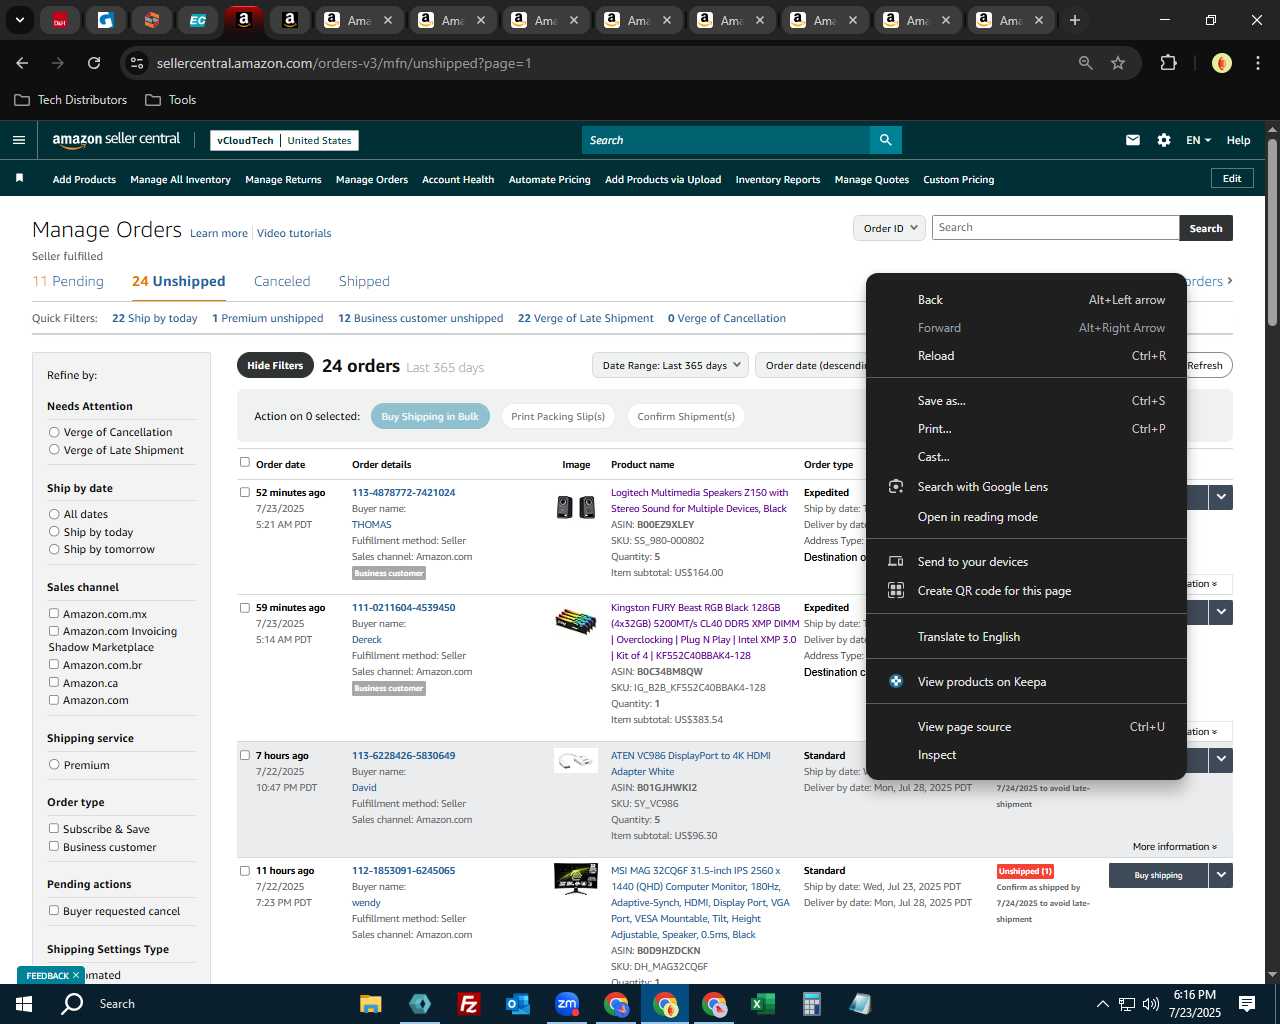
Task: Go back using browser back arrow
Action: pyautogui.click(x=22, y=63)
